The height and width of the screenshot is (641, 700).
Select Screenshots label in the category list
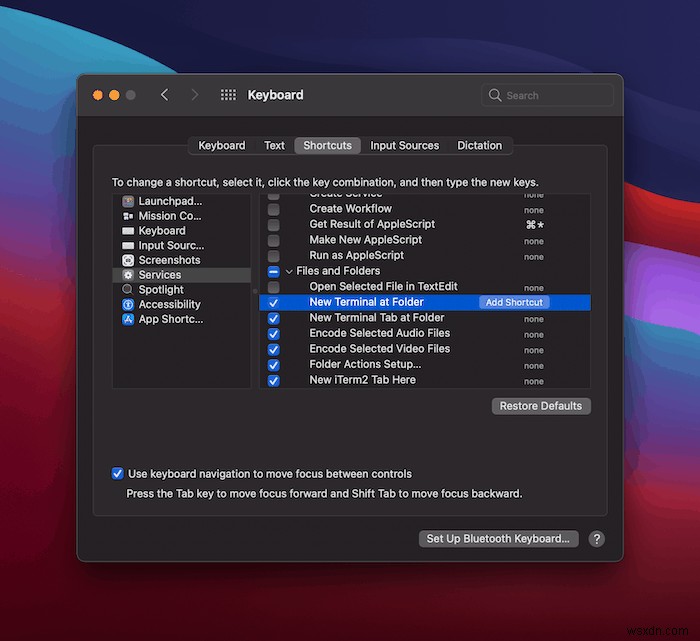169,260
